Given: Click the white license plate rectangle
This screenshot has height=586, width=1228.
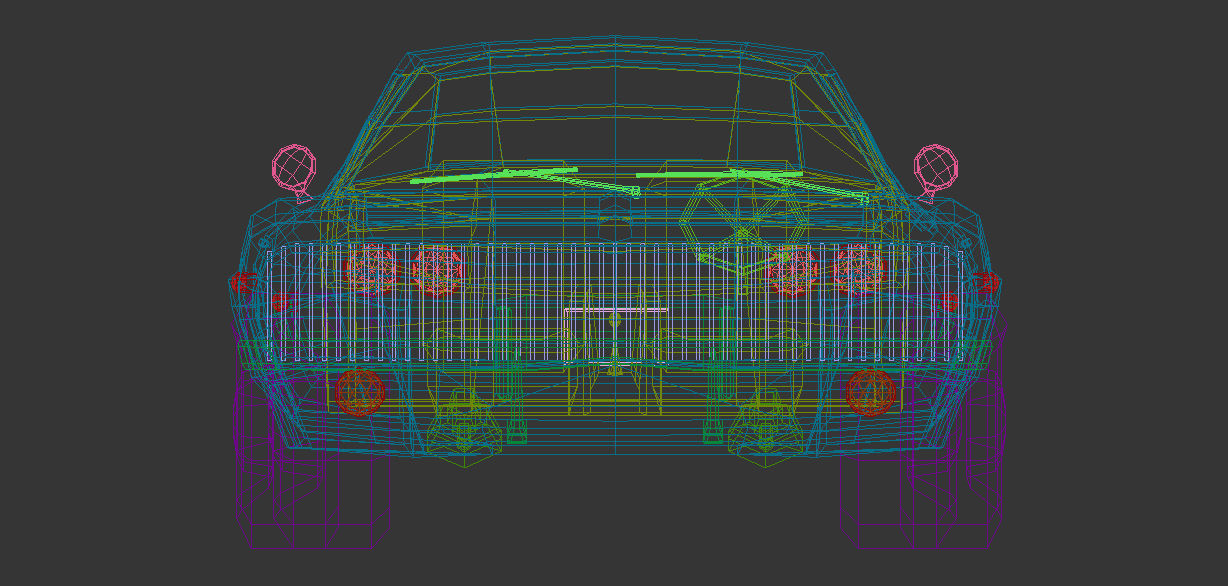Looking at the screenshot, I should (x=615, y=336).
